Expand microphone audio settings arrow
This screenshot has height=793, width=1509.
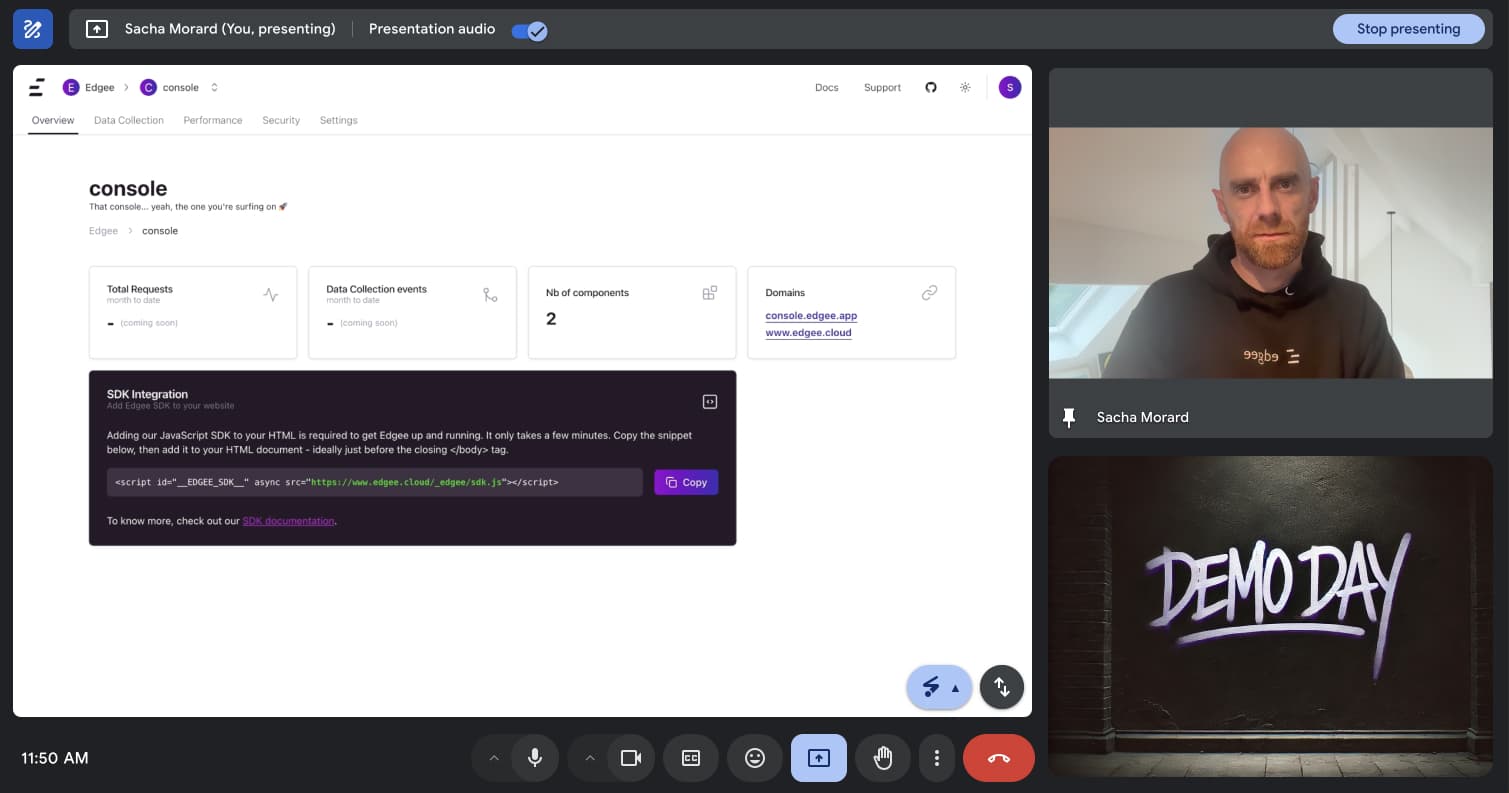click(493, 758)
